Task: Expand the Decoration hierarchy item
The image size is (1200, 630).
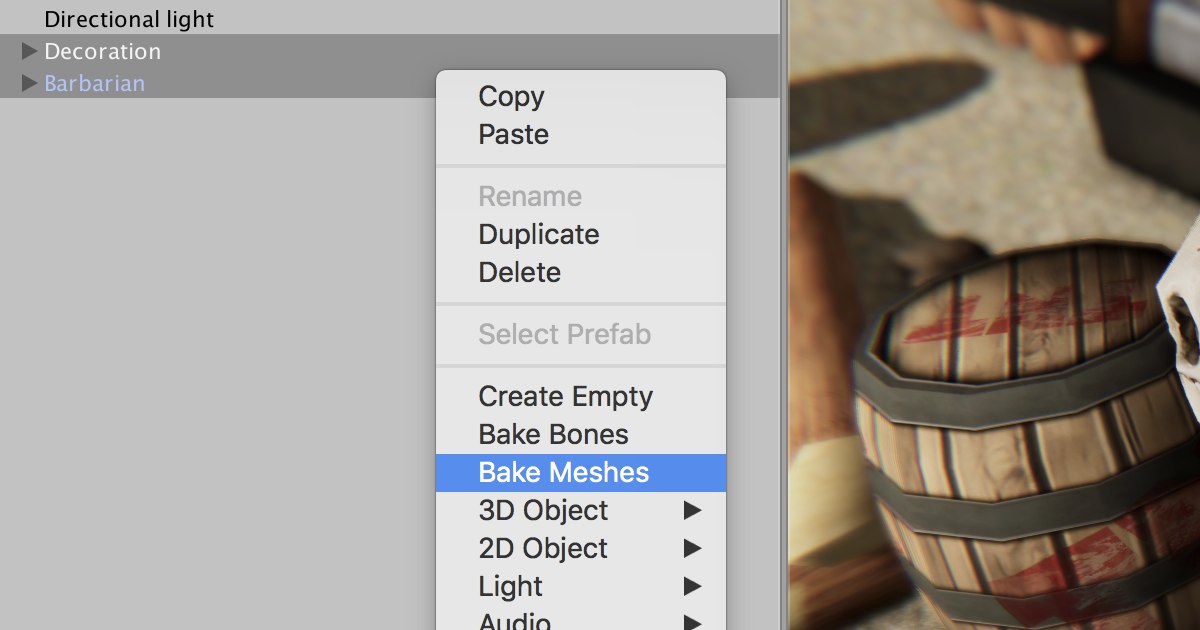Action: [29, 51]
